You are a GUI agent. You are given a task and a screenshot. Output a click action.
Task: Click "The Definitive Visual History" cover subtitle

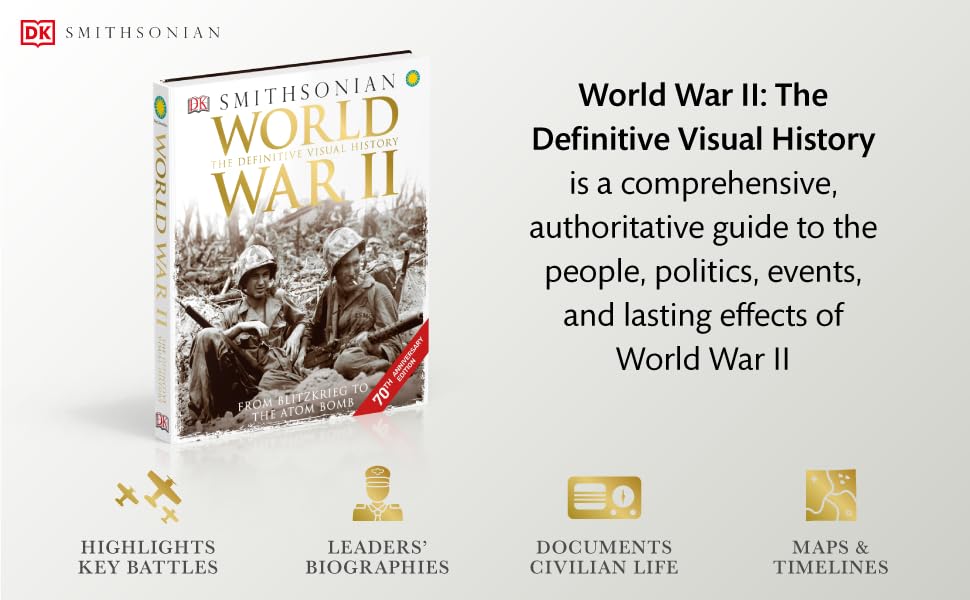point(304,153)
